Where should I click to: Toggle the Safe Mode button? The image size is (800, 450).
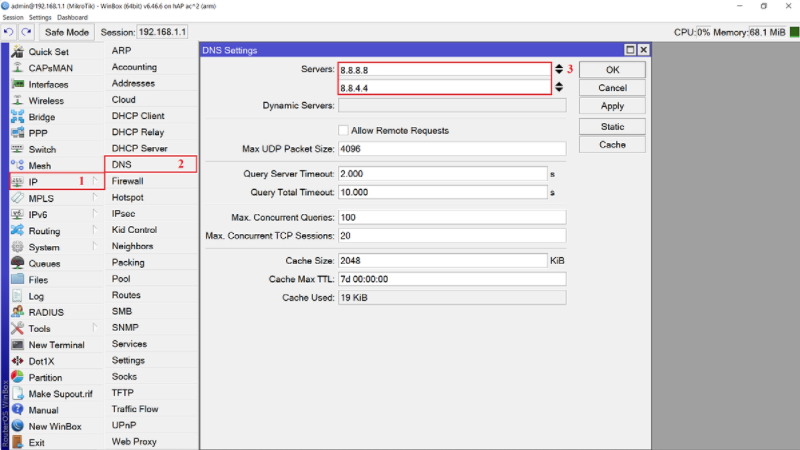click(x=67, y=32)
